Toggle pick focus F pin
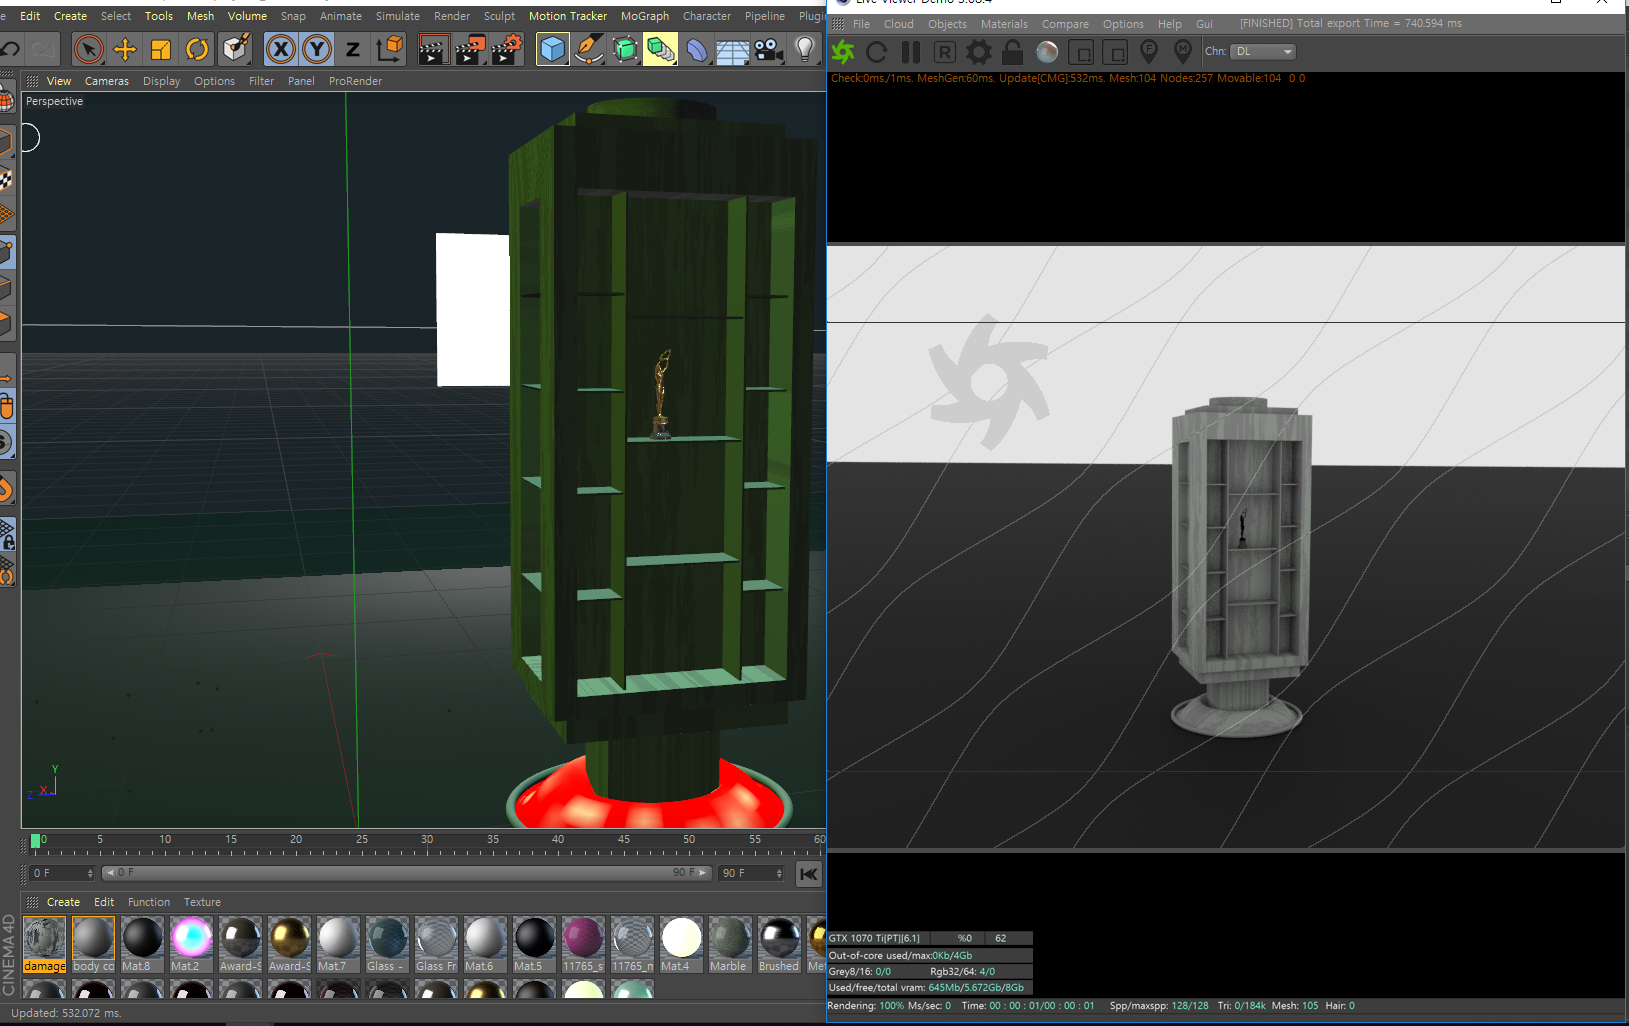 [1149, 52]
